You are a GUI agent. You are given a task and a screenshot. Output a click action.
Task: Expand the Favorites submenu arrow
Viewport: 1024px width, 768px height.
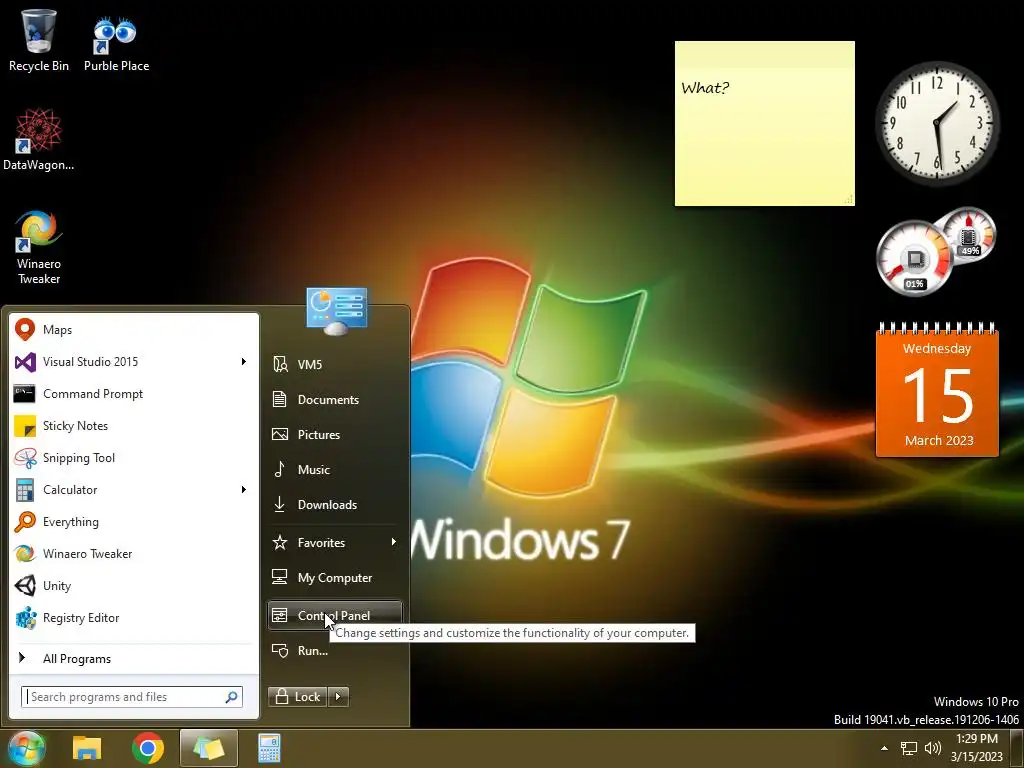pos(393,542)
